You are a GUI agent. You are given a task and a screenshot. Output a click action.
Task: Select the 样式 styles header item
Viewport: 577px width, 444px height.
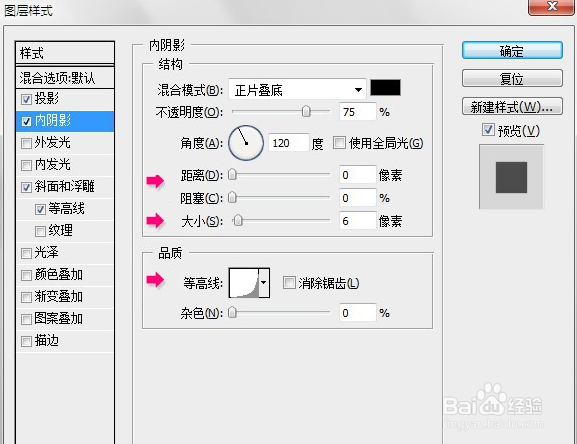pyautogui.click(x=65, y=53)
